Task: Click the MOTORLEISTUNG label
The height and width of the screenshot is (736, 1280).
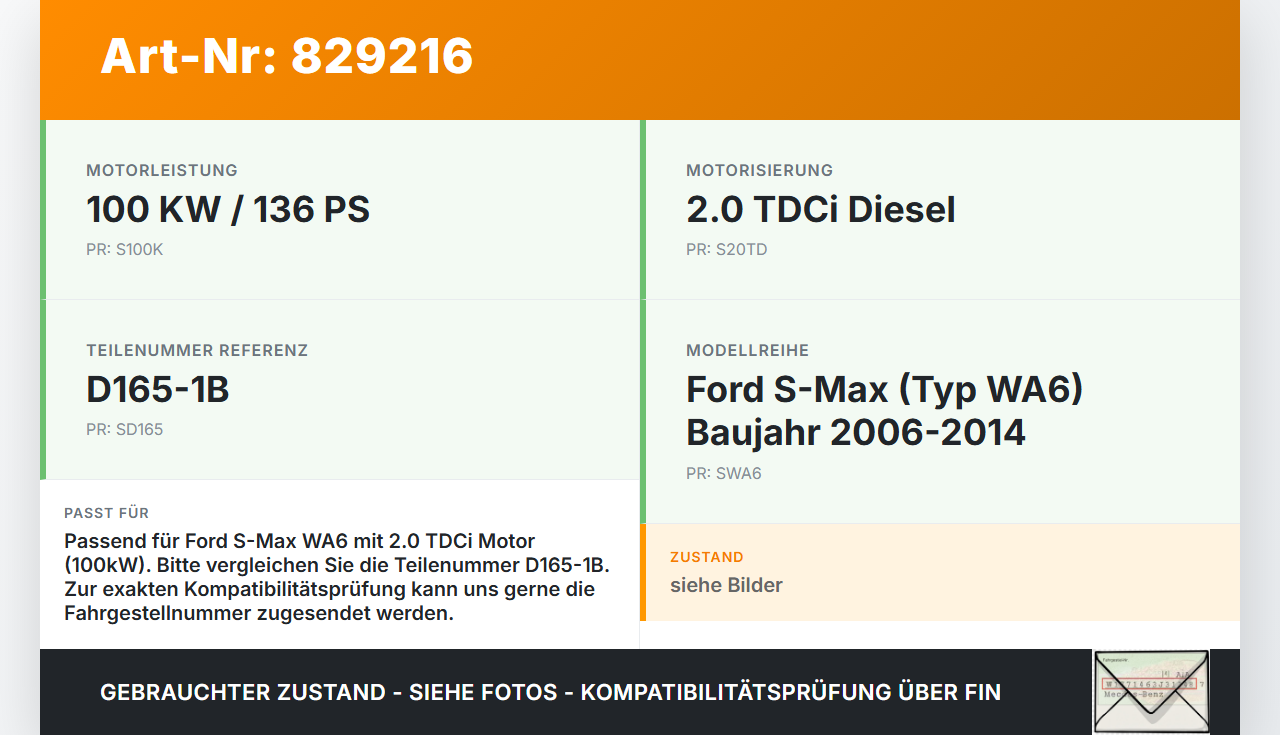Action: tap(162, 170)
